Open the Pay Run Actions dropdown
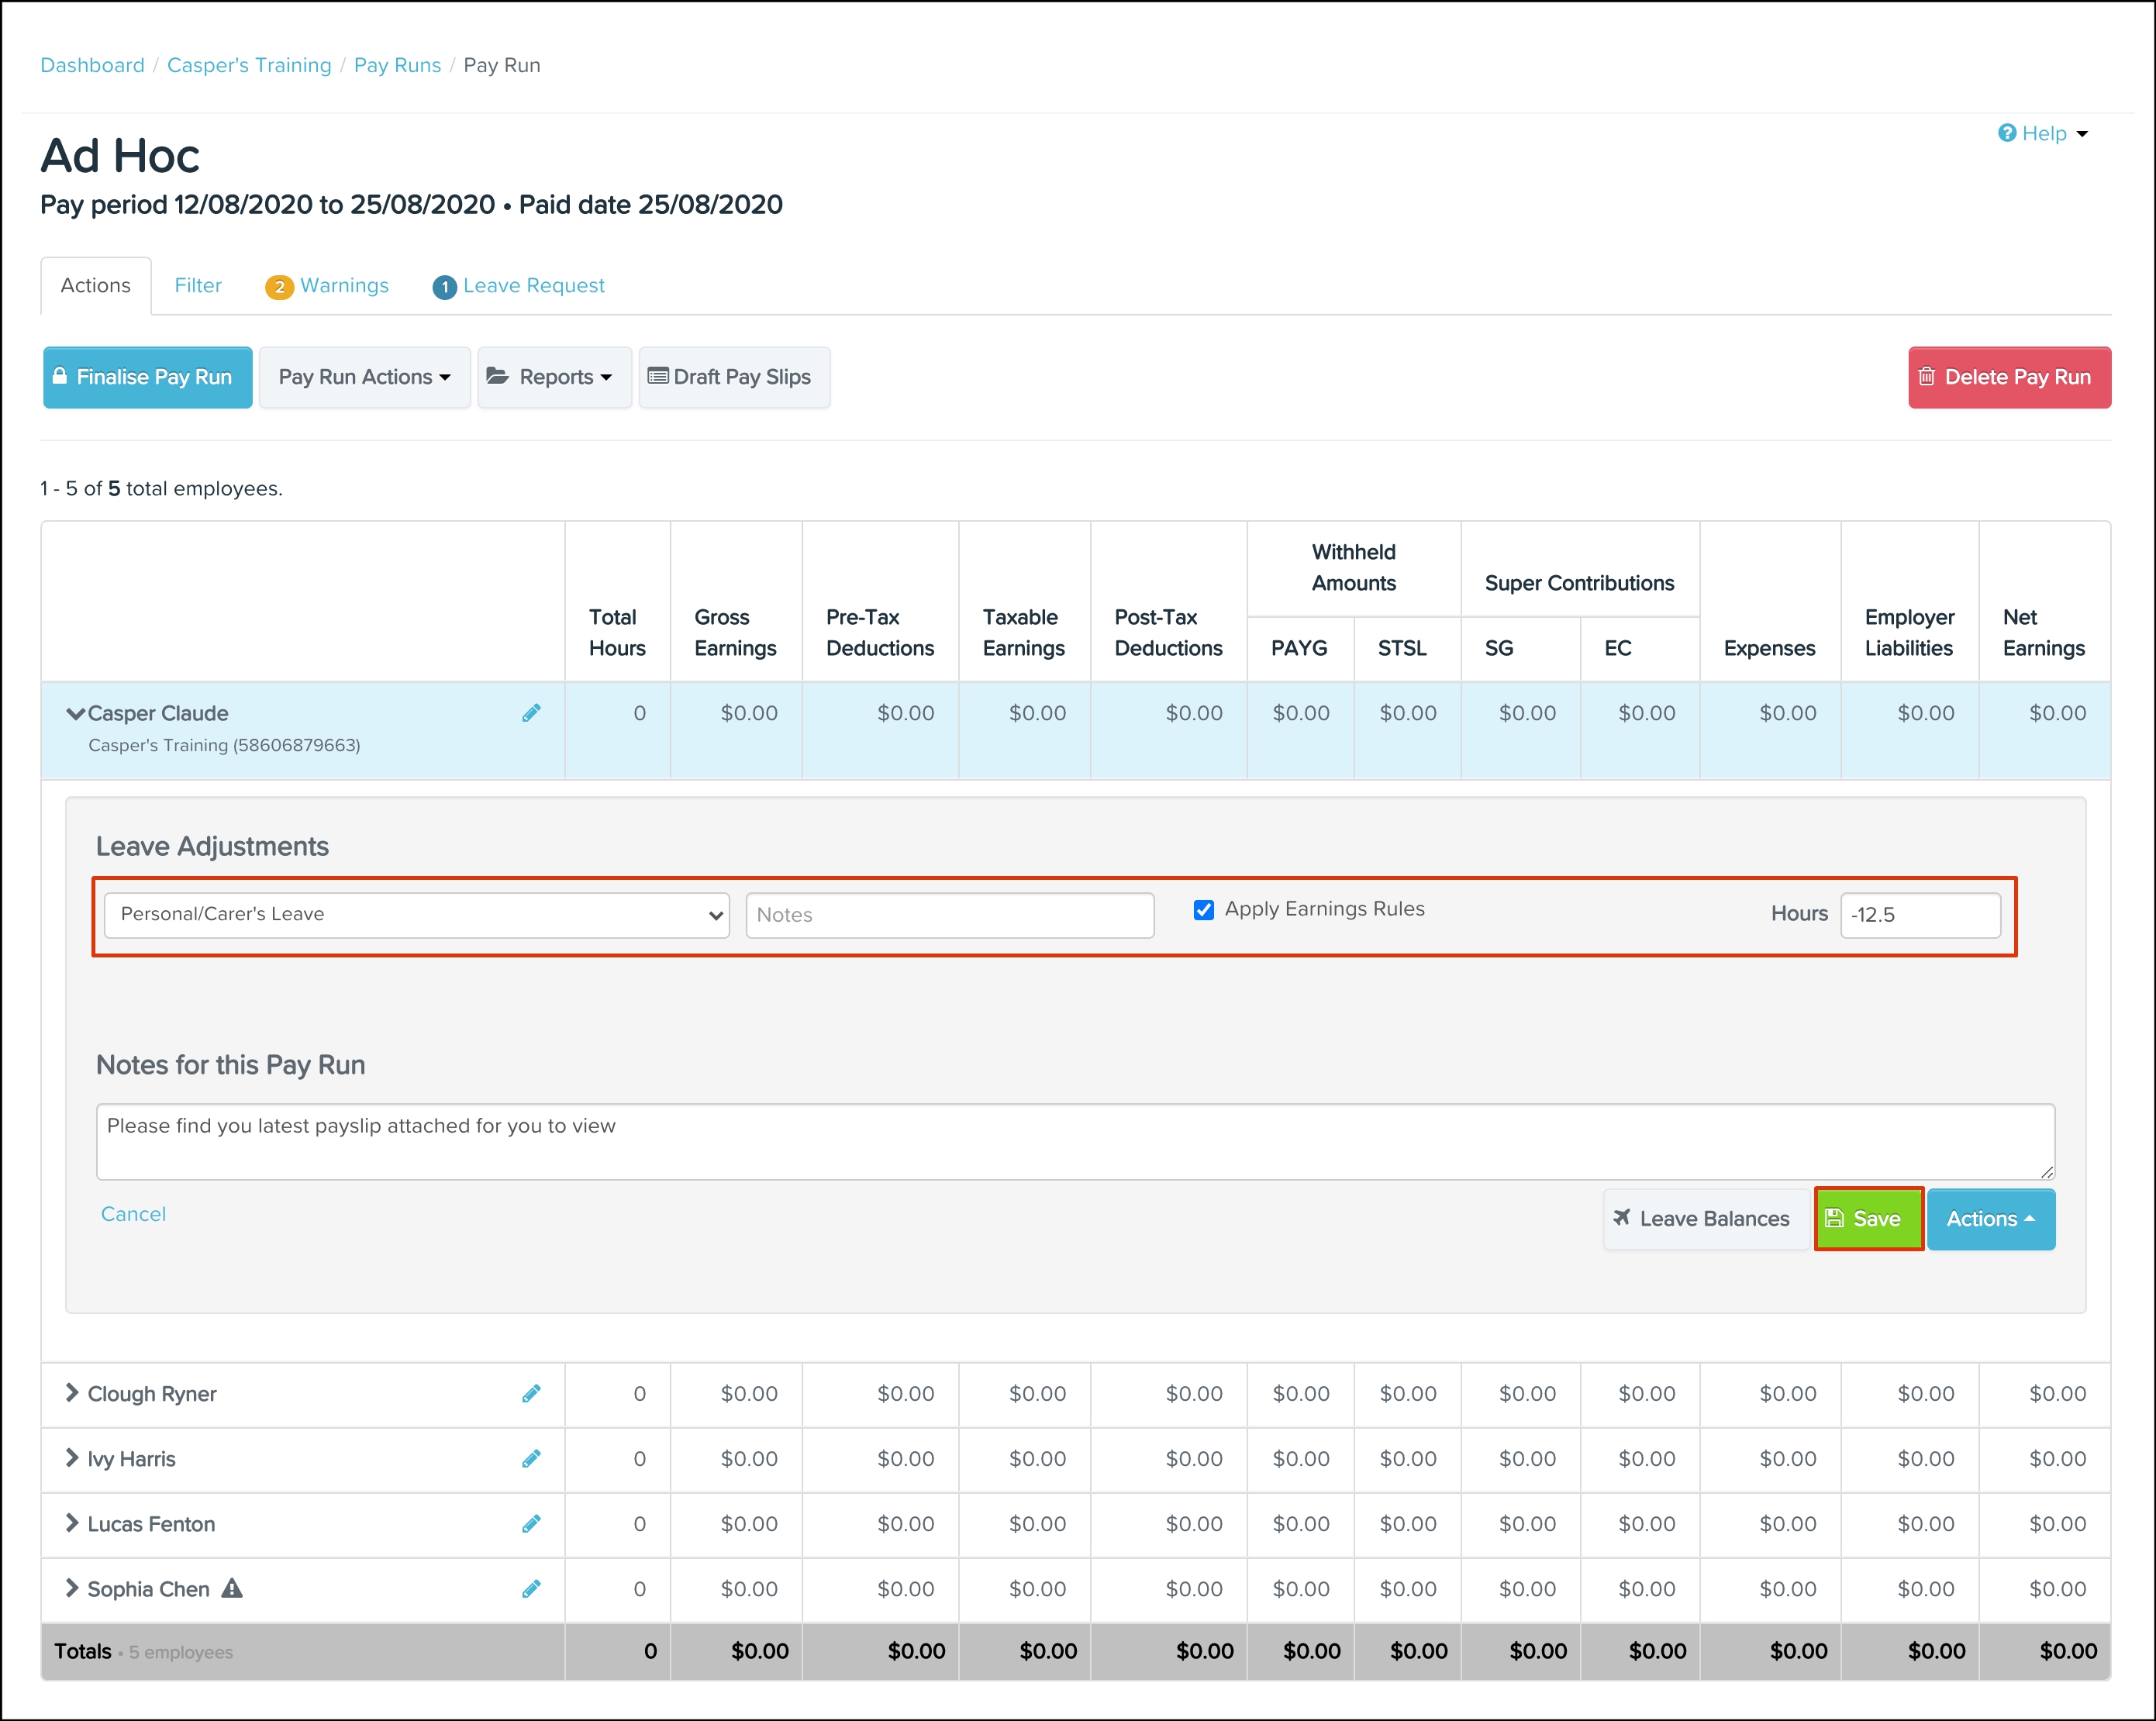This screenshot has height=1721, width=2156. [x=364, y=377]
